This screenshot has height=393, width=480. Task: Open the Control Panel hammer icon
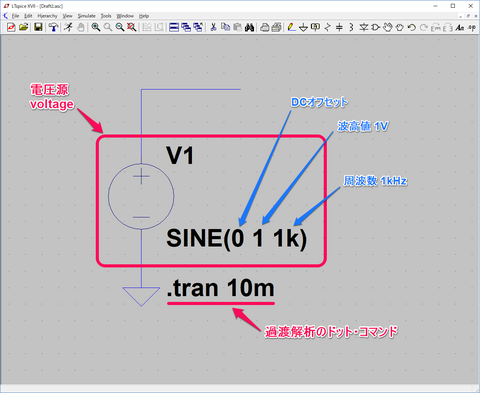(53, 27)
